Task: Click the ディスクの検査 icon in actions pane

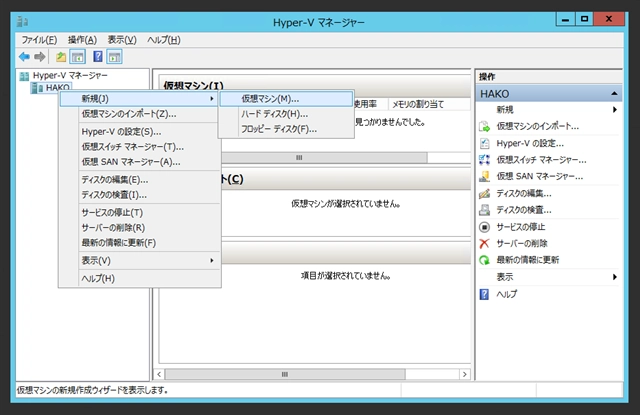Action: click(x=484, y=210)
